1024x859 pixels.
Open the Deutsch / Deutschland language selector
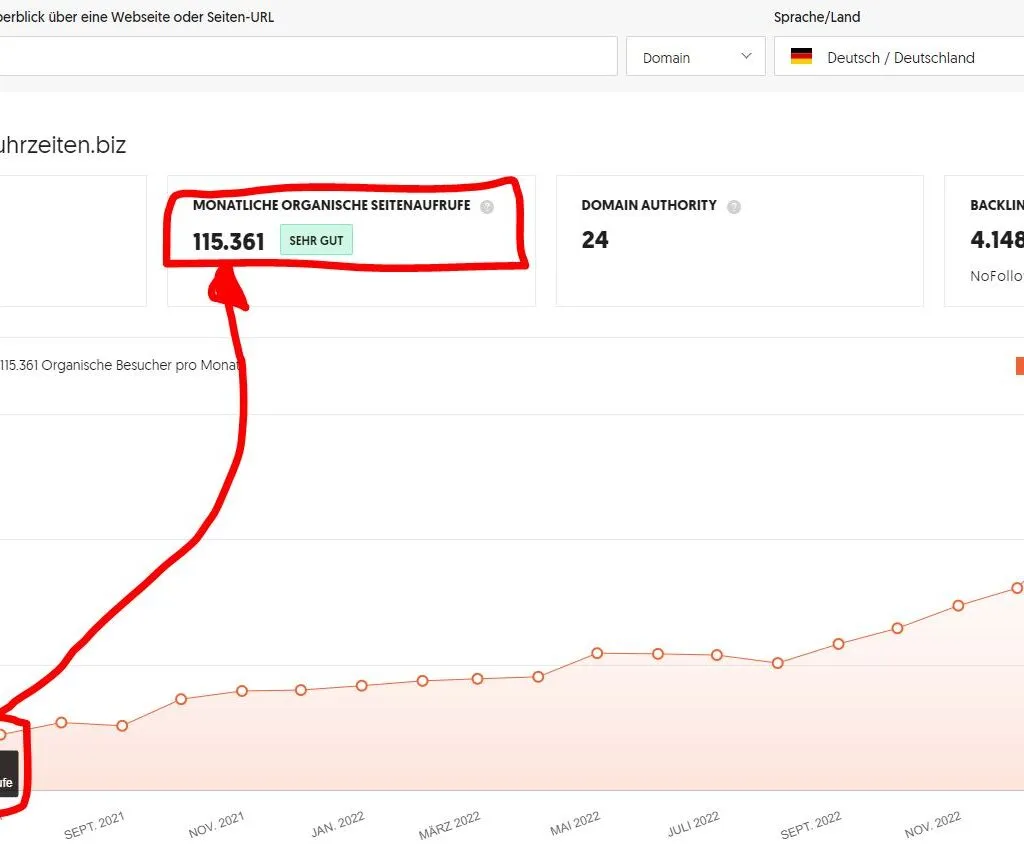click(x=899, y=57)
